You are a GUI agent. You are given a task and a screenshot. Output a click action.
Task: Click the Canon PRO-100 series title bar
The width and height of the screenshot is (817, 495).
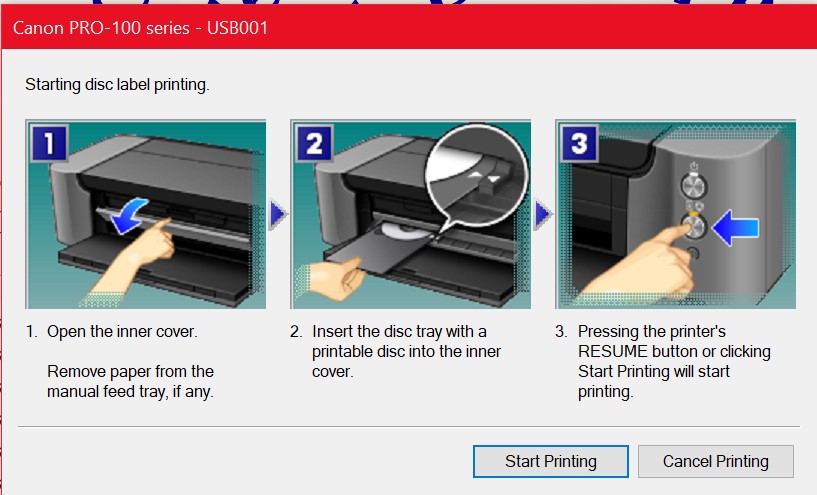(408, 28)
